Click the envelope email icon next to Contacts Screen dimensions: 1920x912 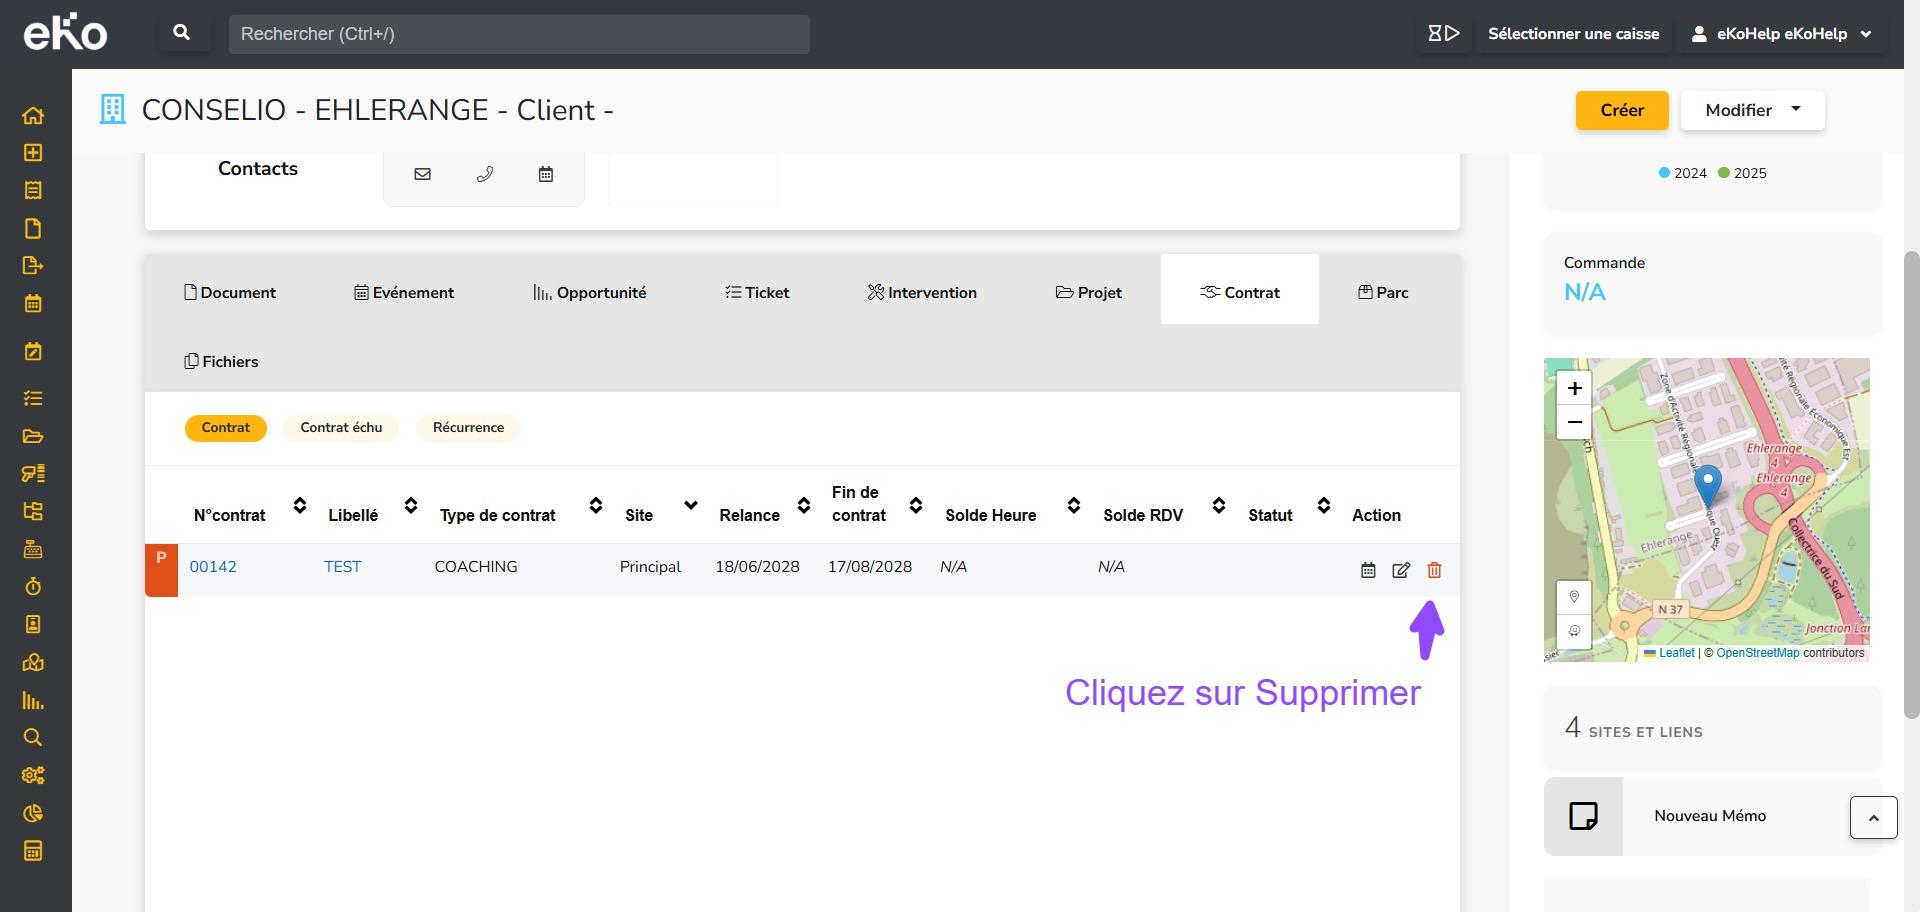point(422,174)
